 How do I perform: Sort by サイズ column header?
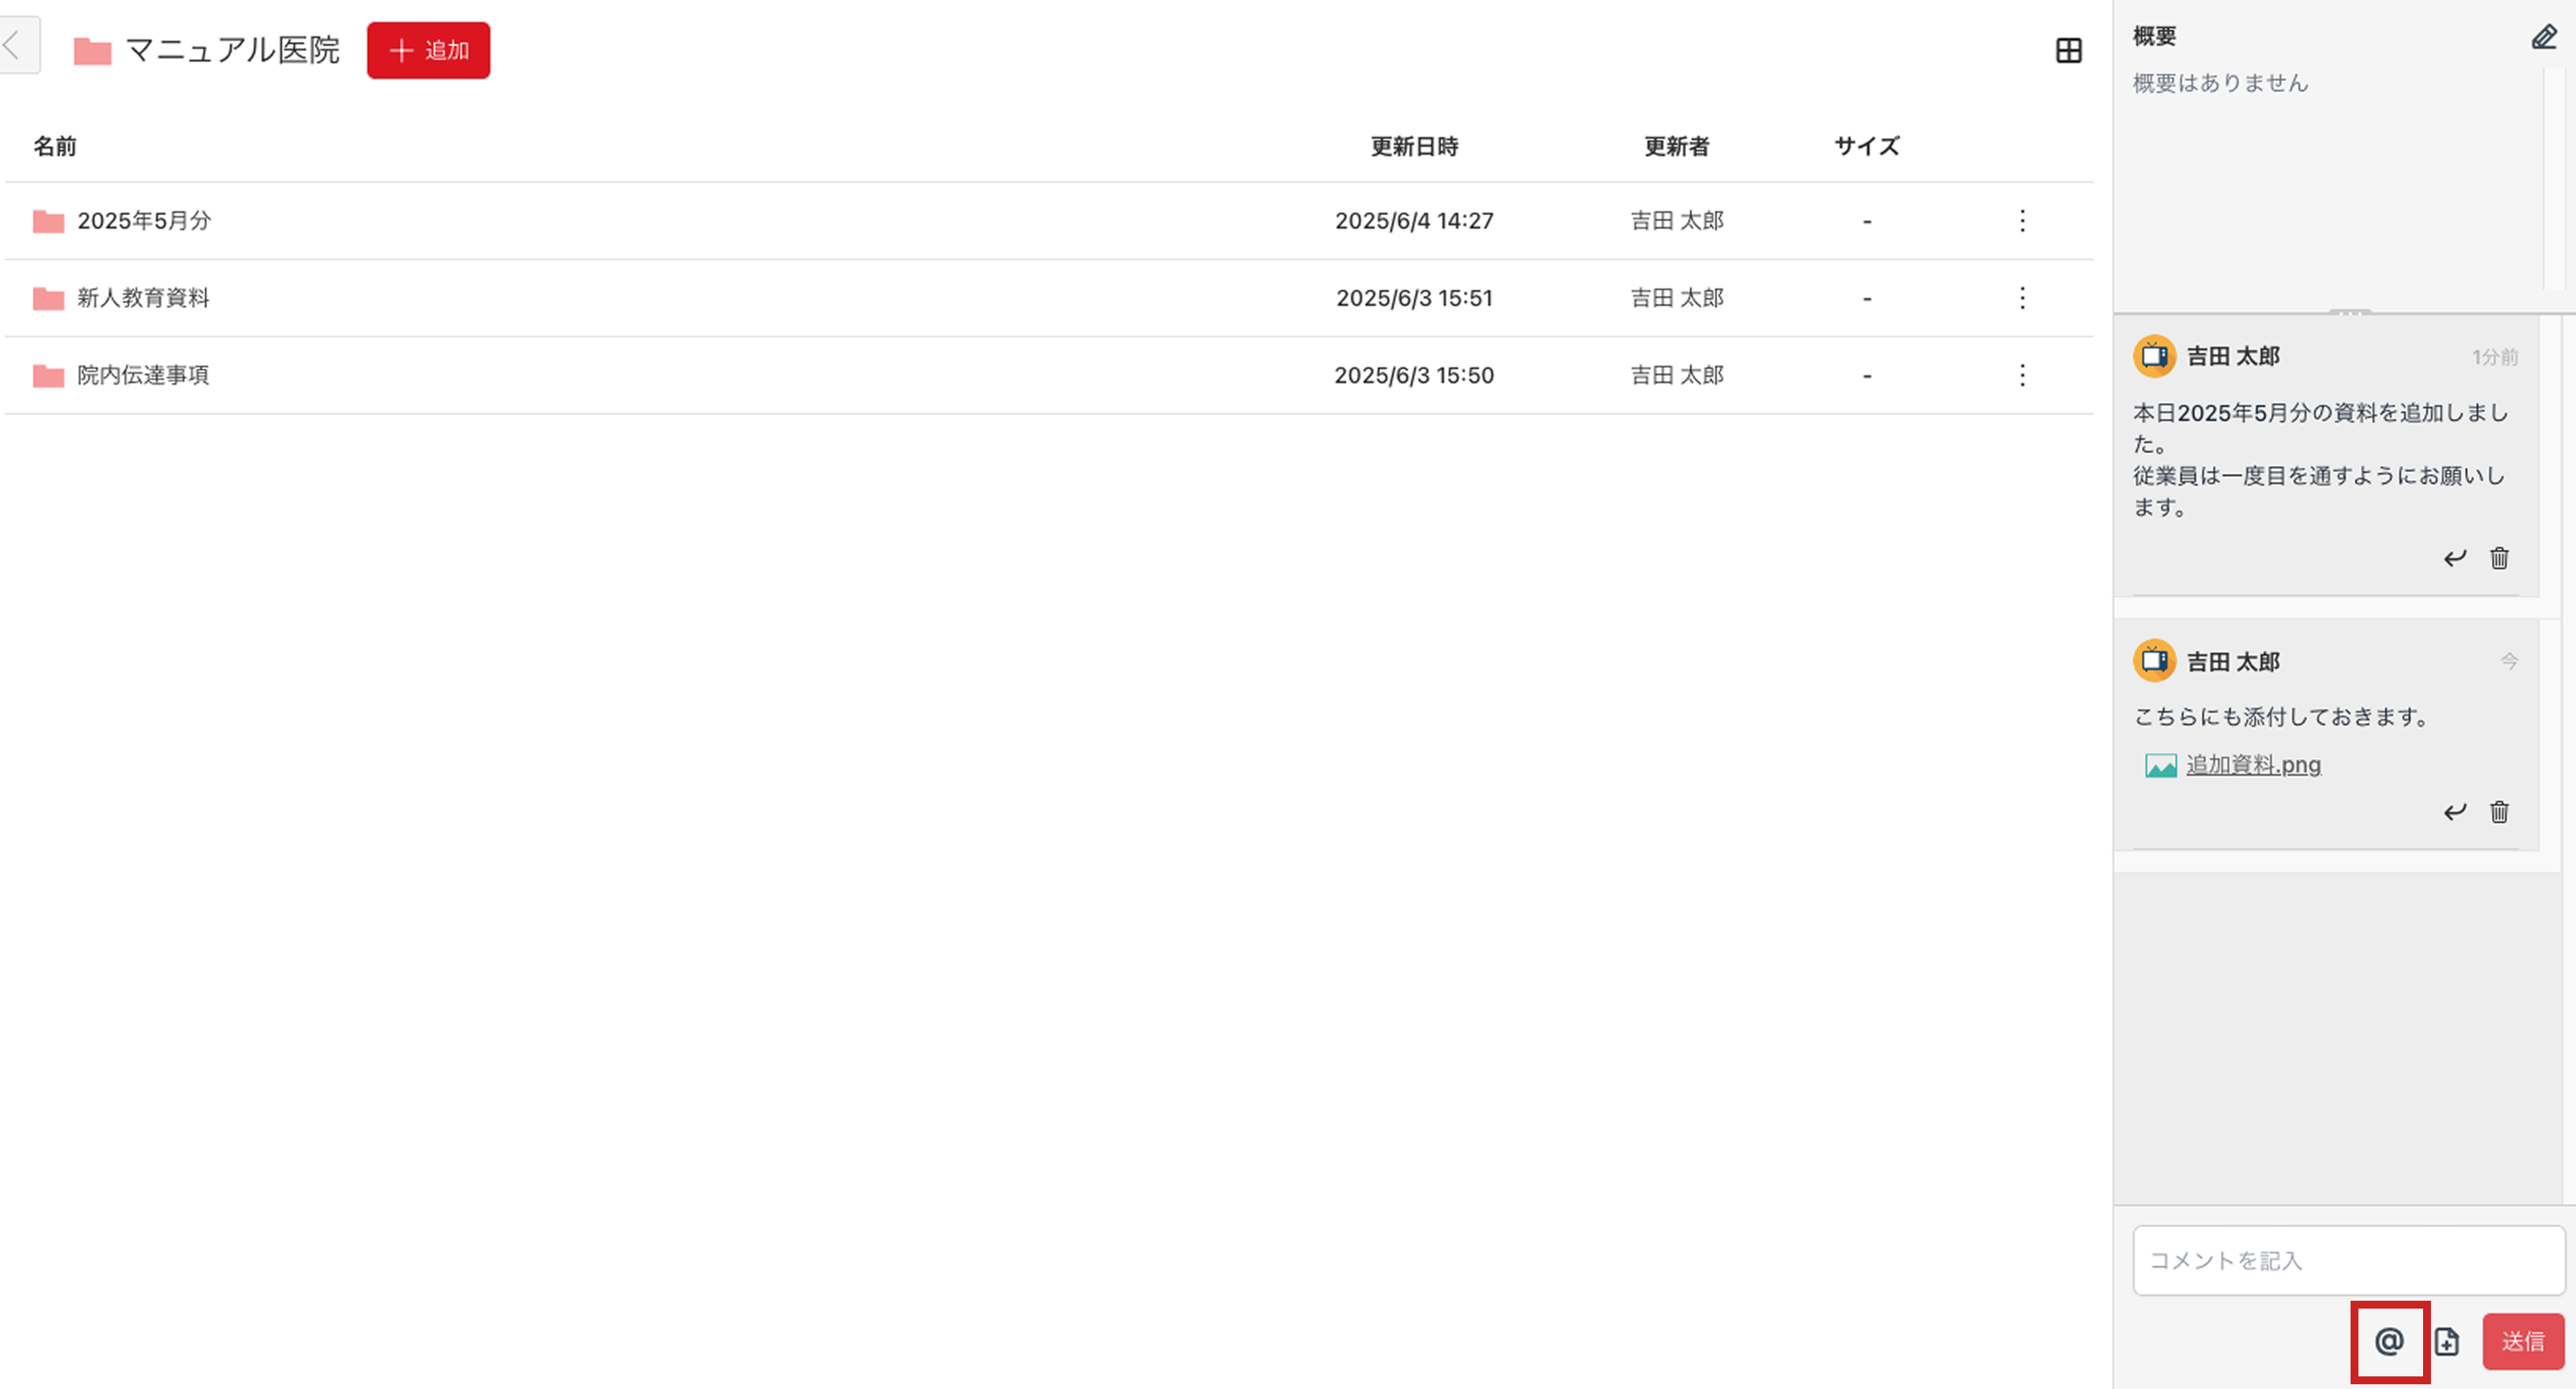(1866, 146)
